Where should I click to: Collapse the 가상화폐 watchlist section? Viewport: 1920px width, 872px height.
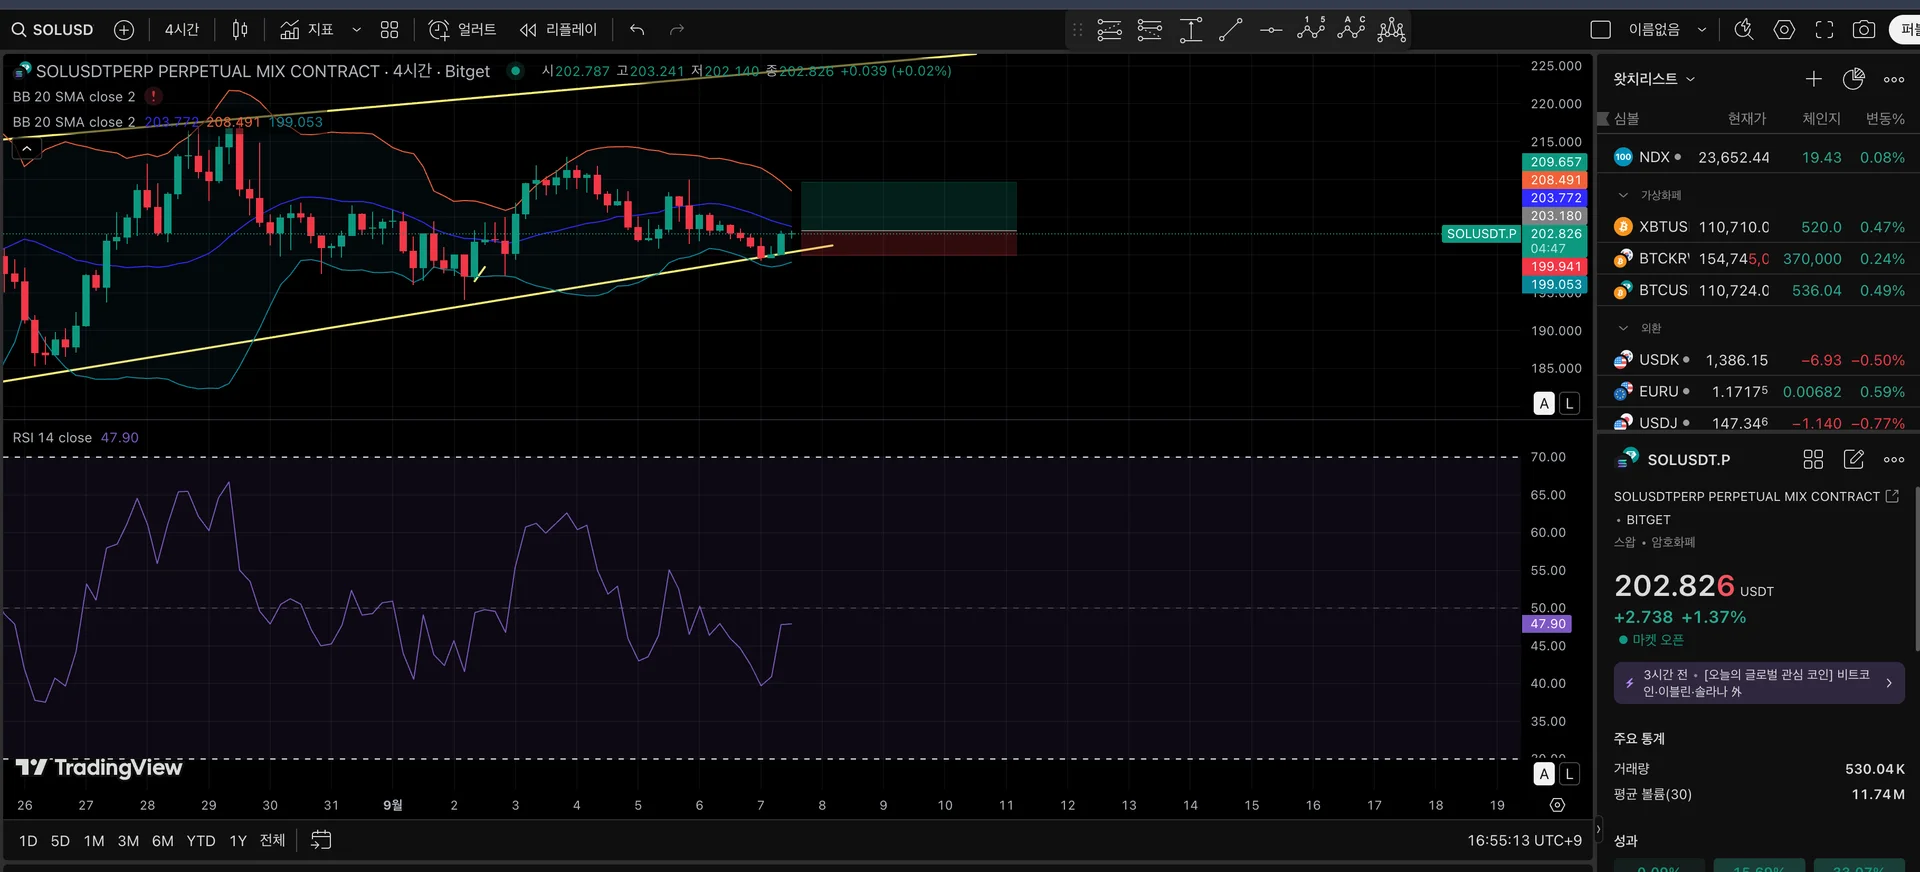[1623, 195]
